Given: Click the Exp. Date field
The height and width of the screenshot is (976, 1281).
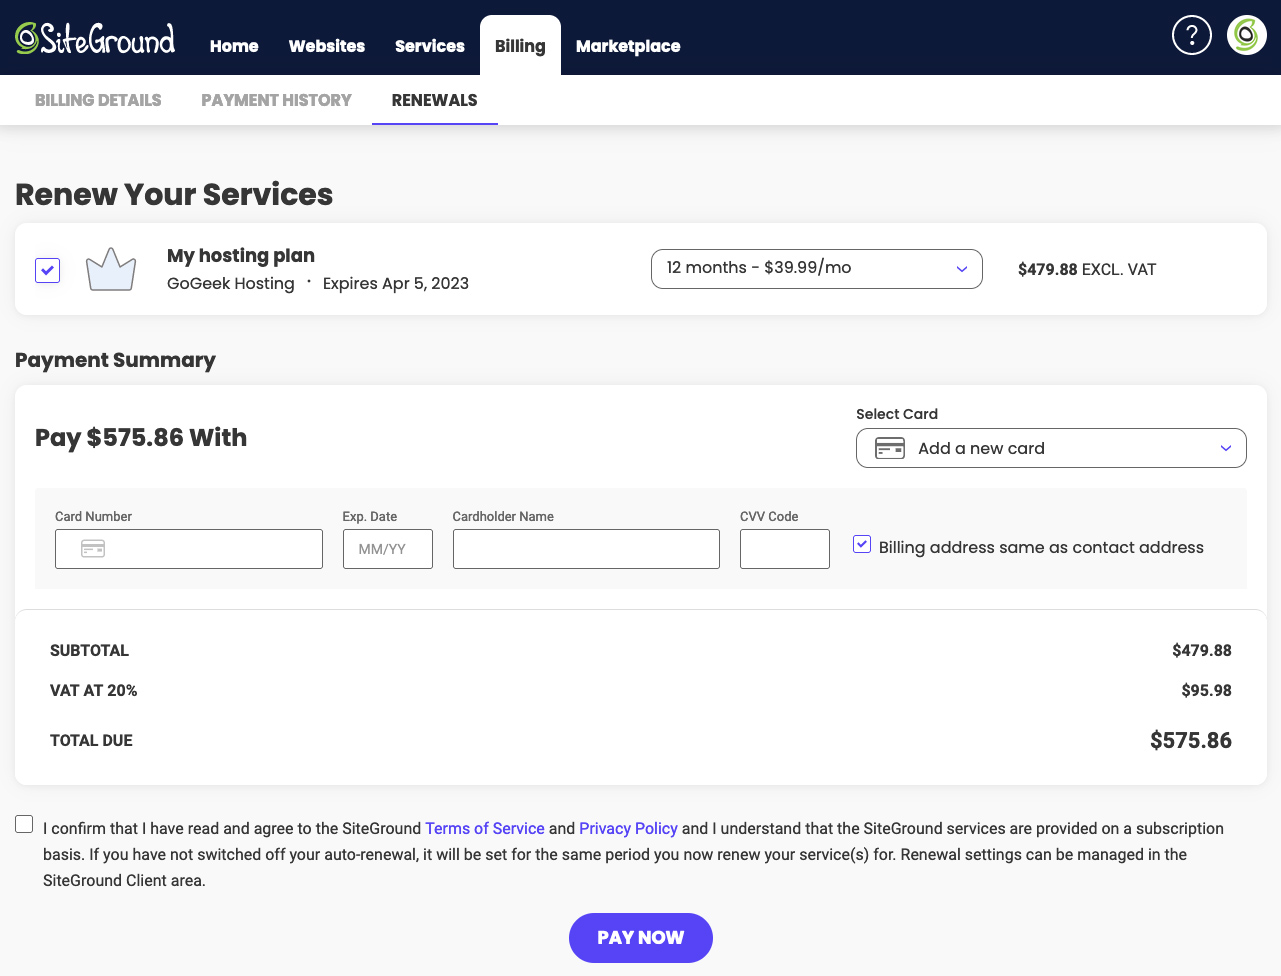Looking at the screenshot, I should coord(388,549).
